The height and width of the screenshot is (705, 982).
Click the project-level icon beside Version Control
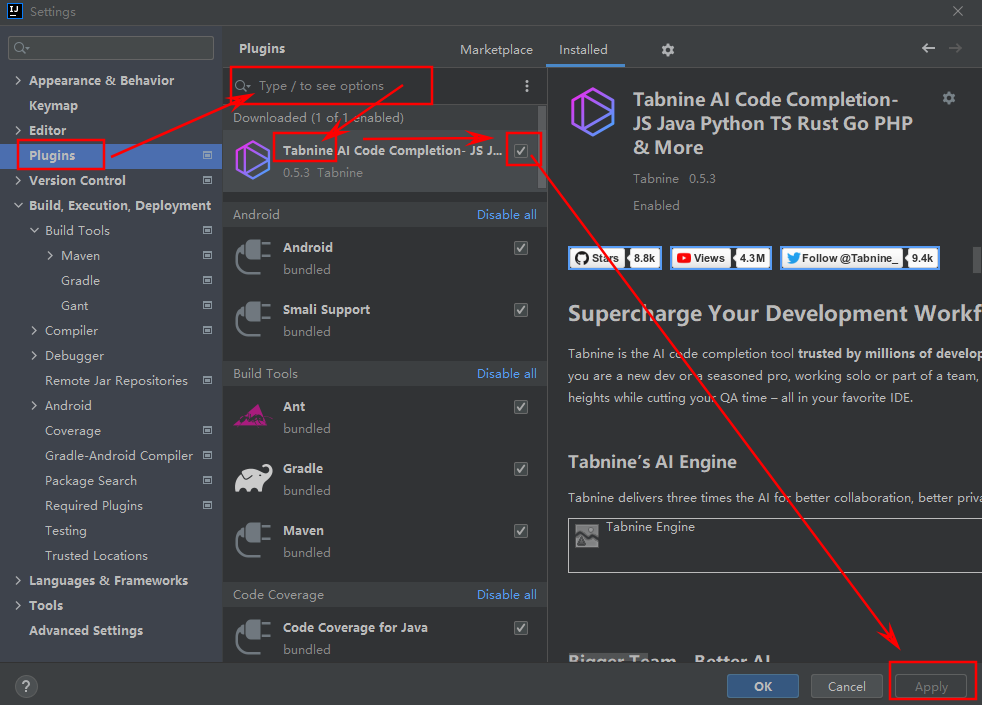(207, 180)
